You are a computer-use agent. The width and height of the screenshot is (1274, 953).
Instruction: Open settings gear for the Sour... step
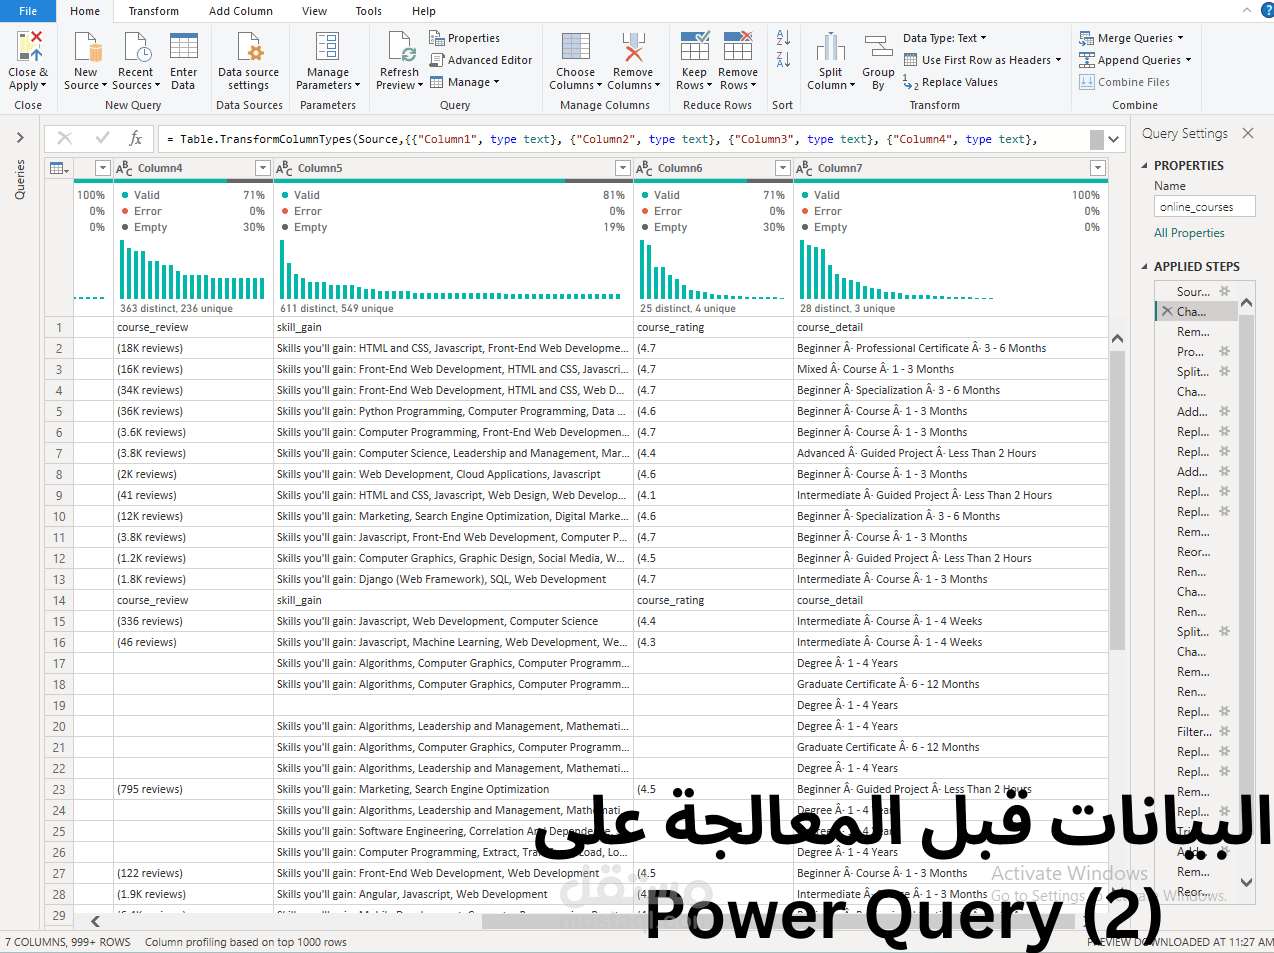click(1224, 291)
